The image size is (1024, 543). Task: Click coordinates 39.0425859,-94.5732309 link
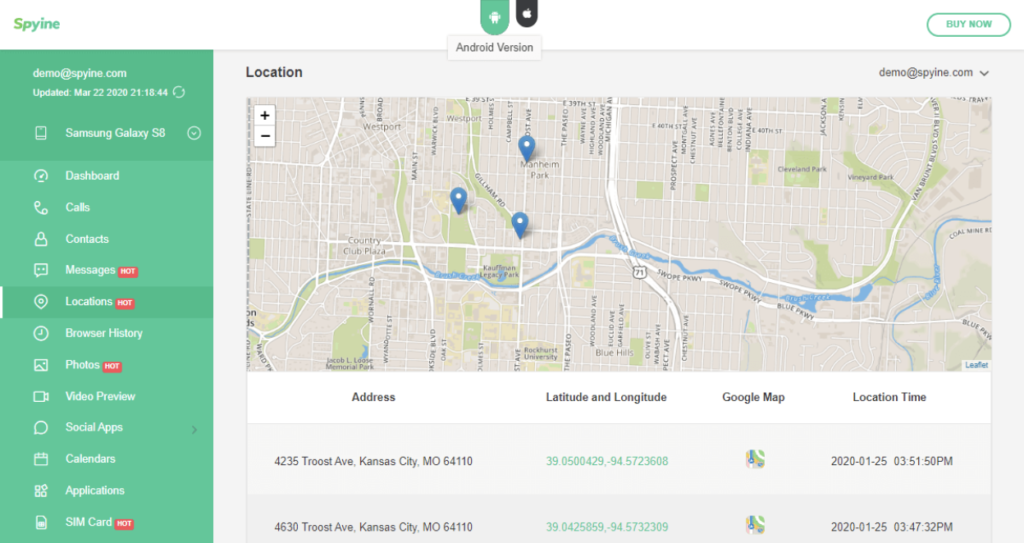(x=607, y=527)
